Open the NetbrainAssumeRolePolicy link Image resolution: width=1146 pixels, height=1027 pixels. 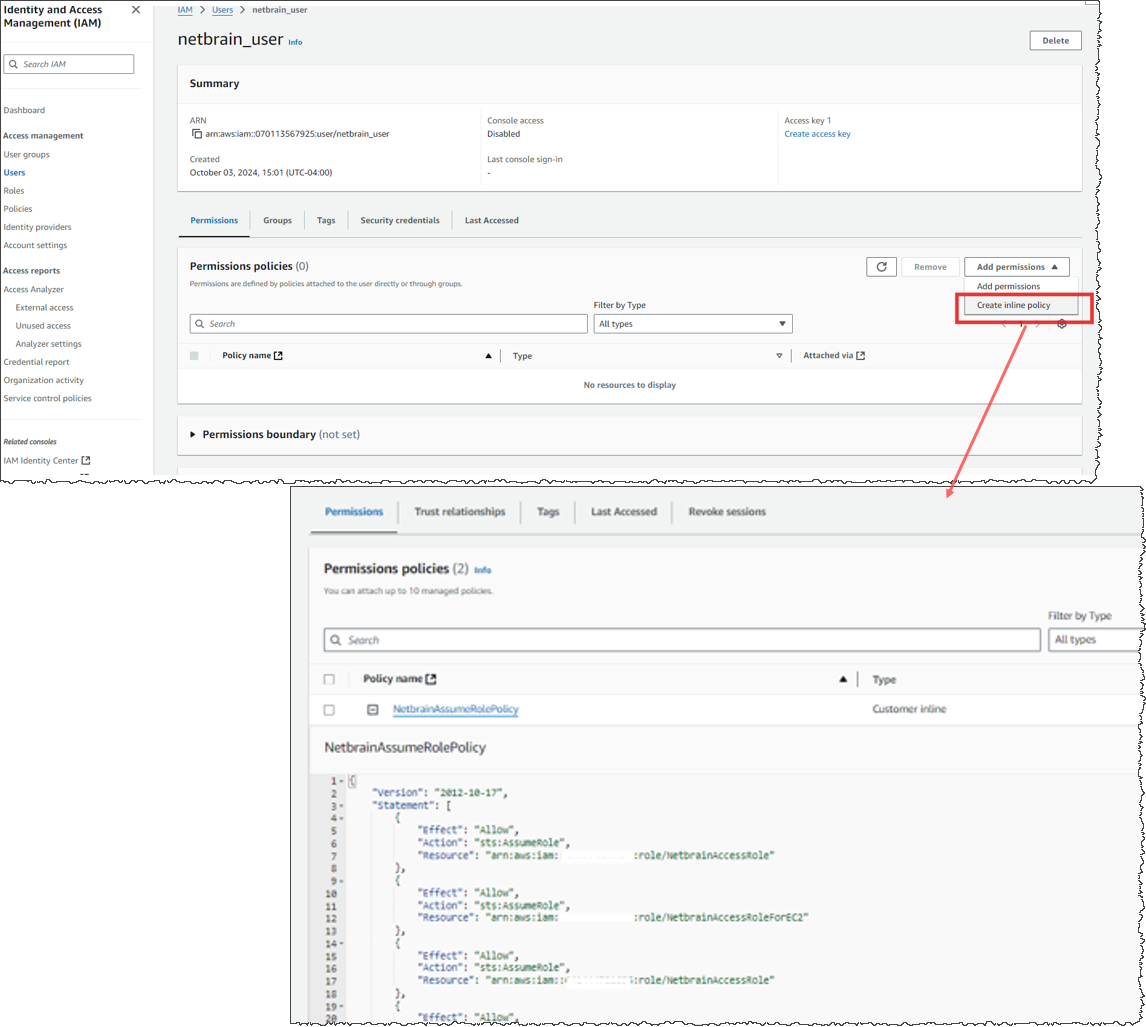point(455,709)
